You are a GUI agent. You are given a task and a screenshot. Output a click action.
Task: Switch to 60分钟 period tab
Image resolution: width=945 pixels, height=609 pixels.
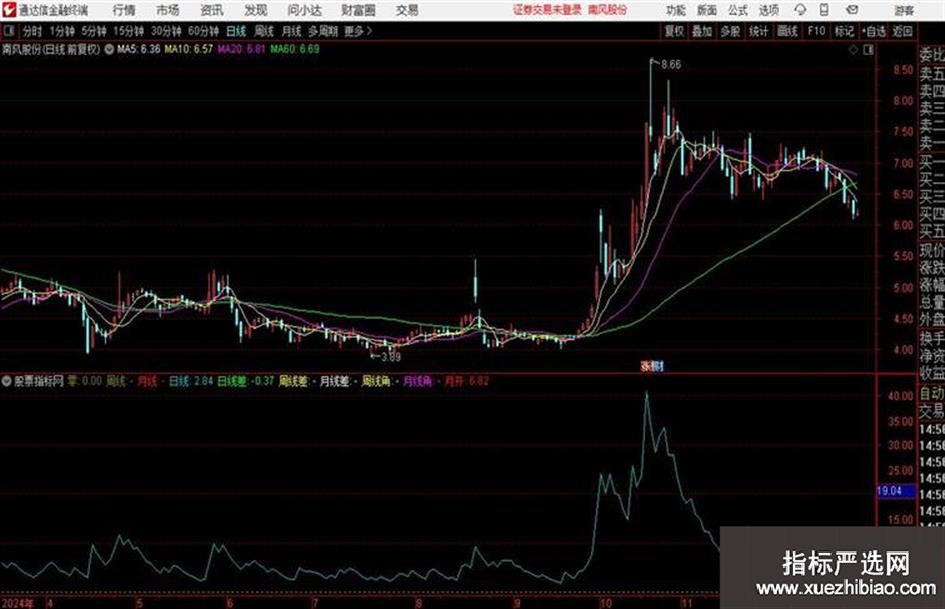pyautogui.click(x=204, y=31)
